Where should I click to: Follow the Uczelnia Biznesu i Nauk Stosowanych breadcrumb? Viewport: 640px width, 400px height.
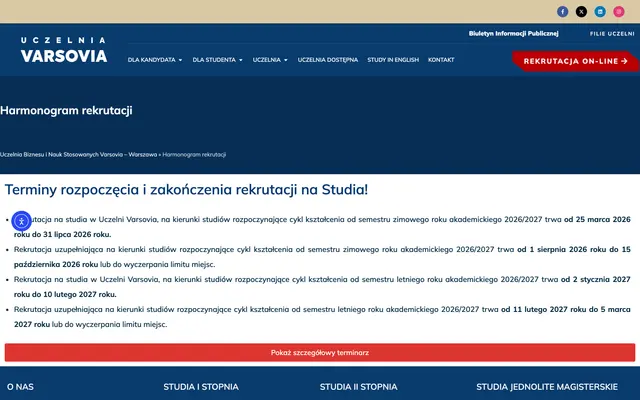pos(78,155)
